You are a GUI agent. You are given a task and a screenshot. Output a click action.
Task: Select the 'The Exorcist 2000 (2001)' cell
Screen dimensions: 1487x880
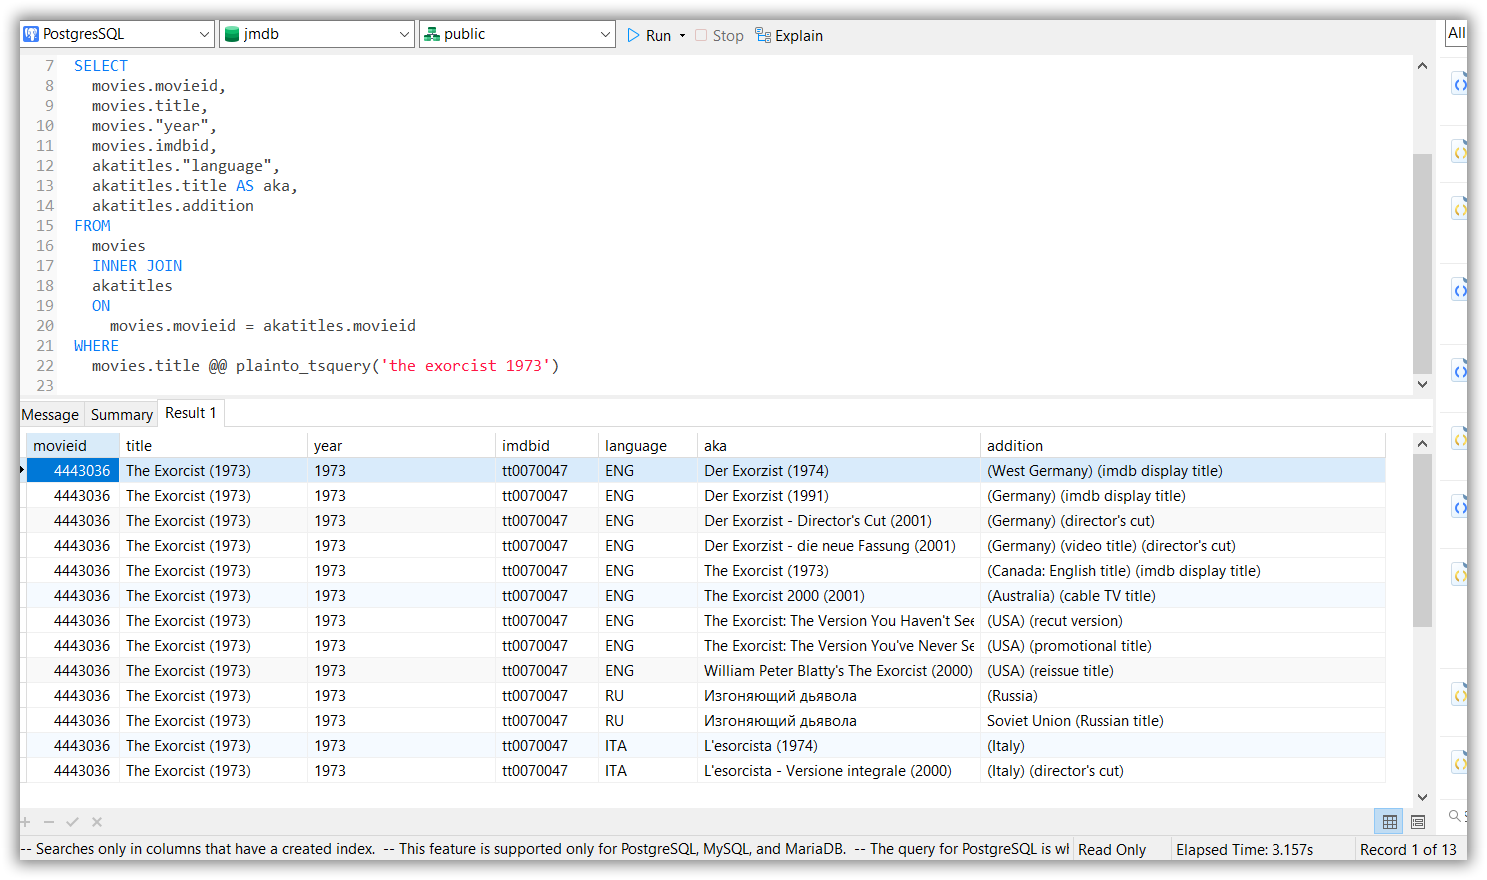(838, 596)
